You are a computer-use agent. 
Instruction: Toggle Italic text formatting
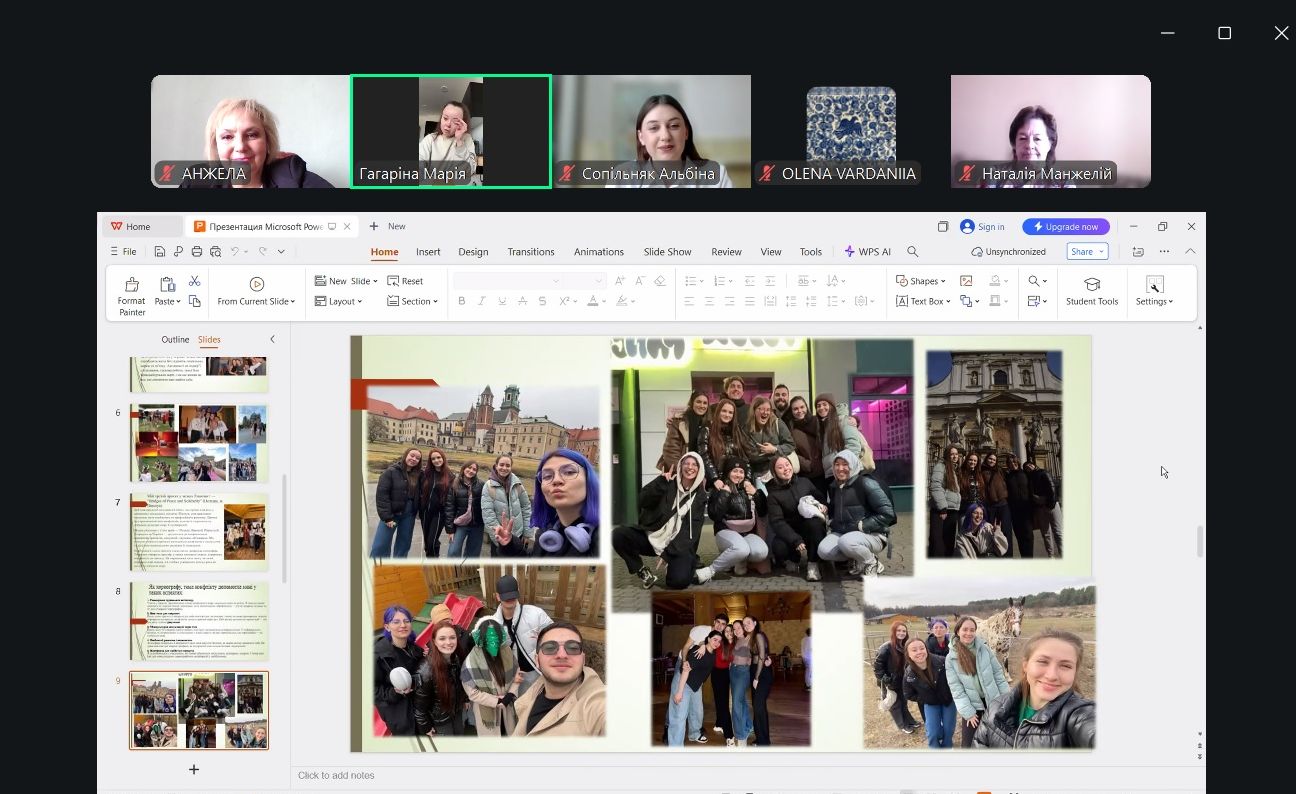coord(482,301)
